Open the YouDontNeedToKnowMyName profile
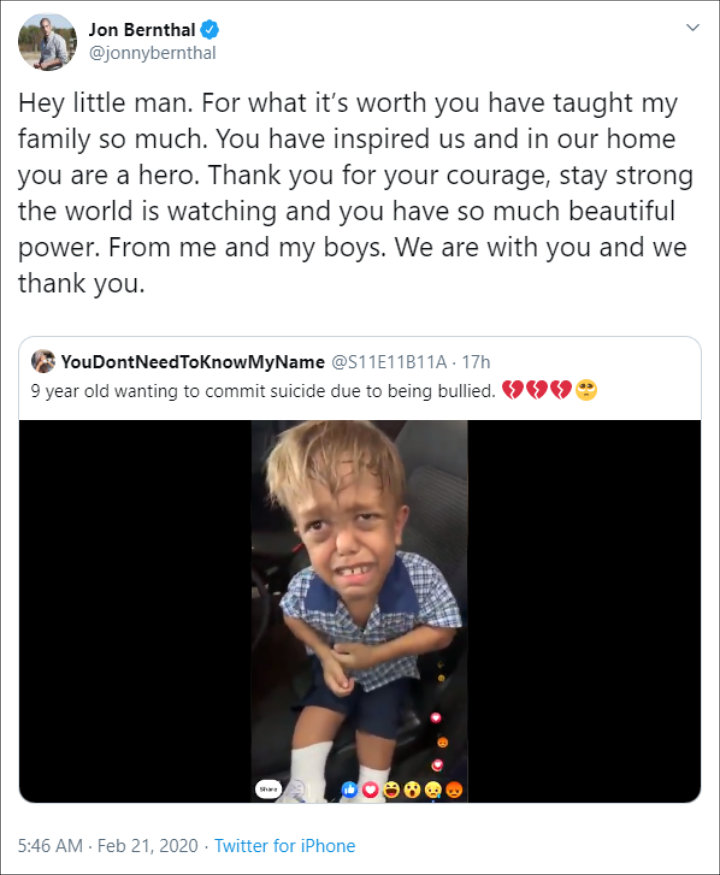 pyautogui.click(x=192, y=361)
